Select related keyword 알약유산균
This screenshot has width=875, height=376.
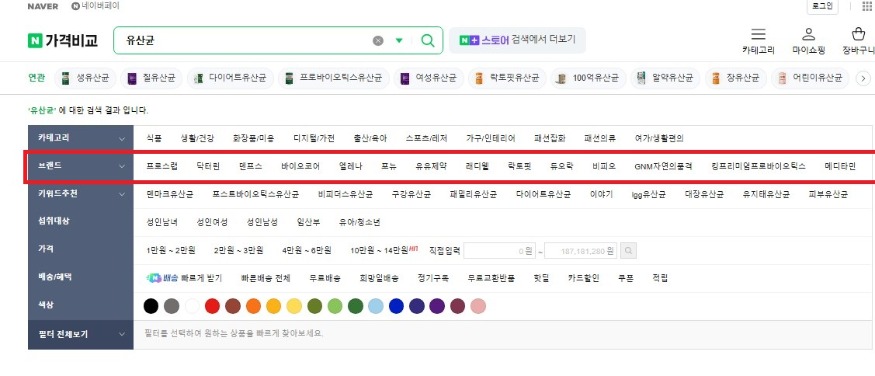(x=665, y=79)
